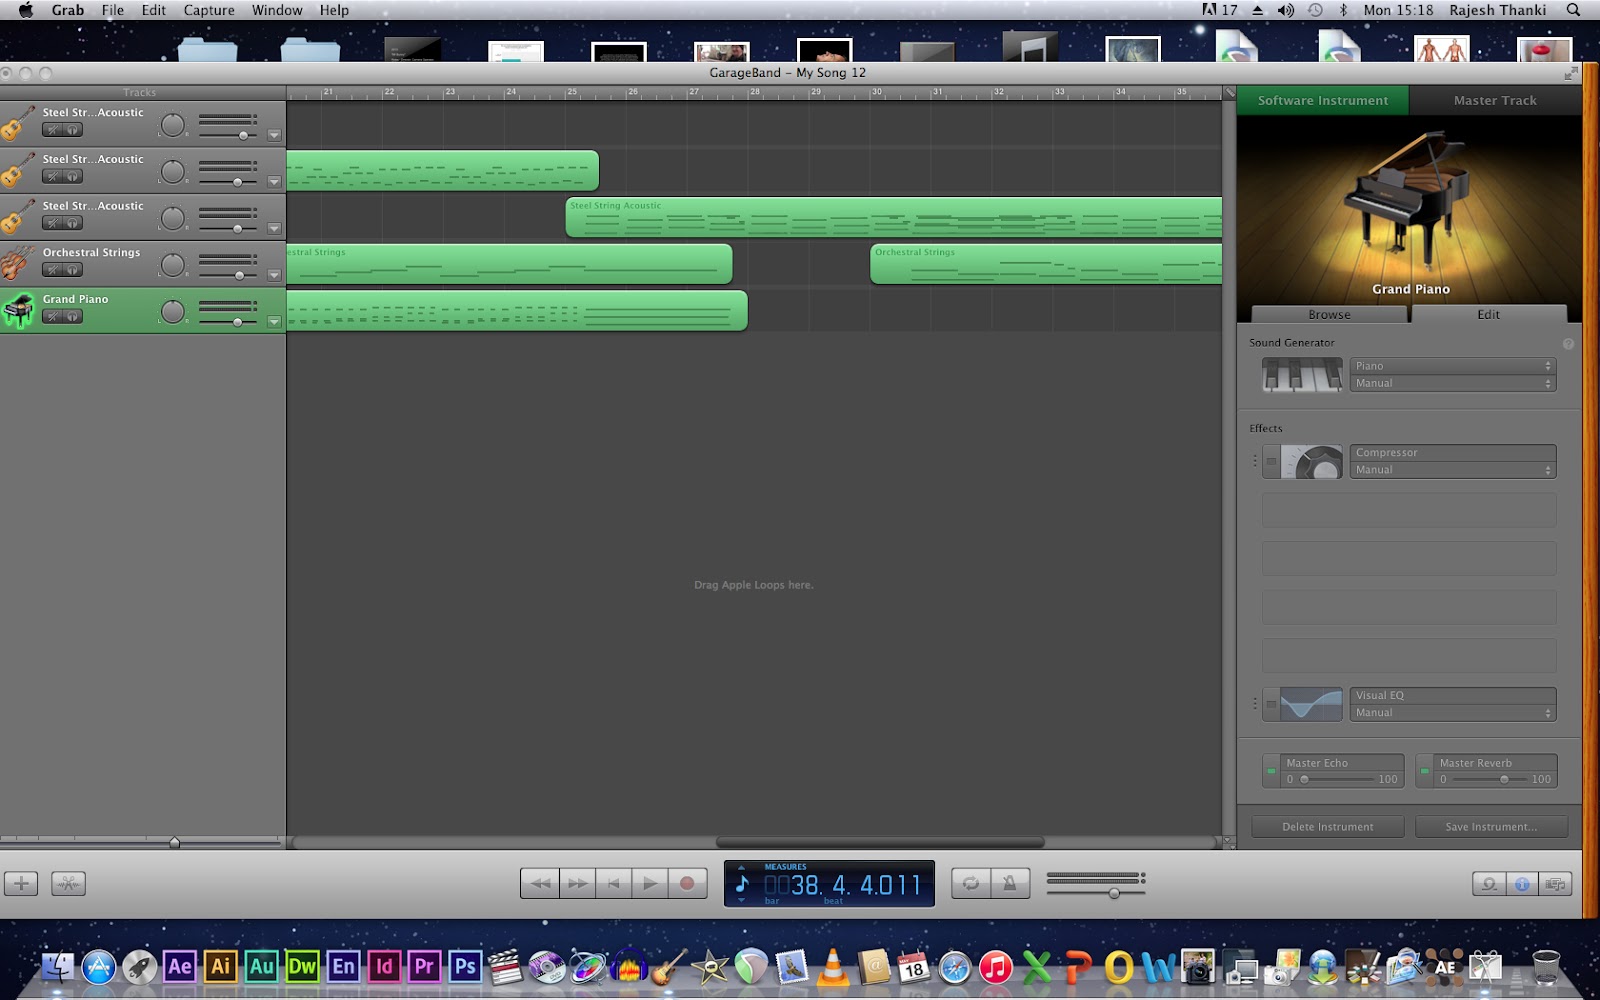The image size is (1600, 1000).
Task: Open Spotlight search in the menu bar
Action: 1573,10
